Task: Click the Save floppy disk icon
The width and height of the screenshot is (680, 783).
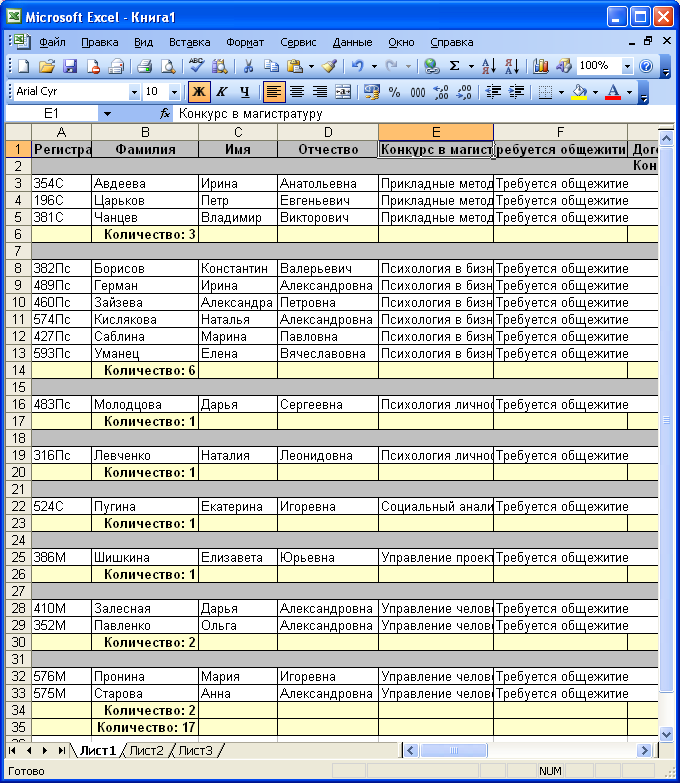Action: pos(70,66)
